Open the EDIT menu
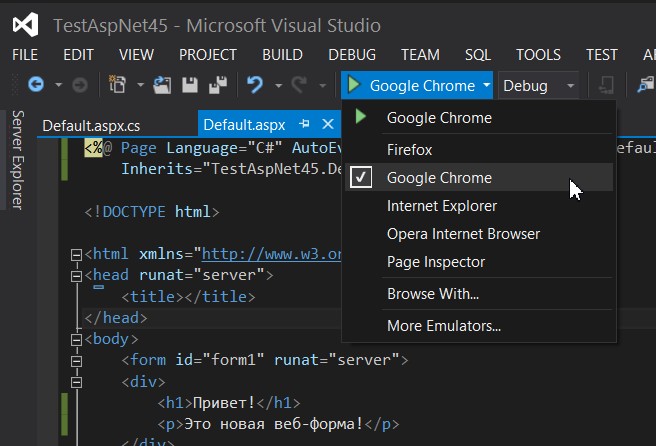 [78, 55]
